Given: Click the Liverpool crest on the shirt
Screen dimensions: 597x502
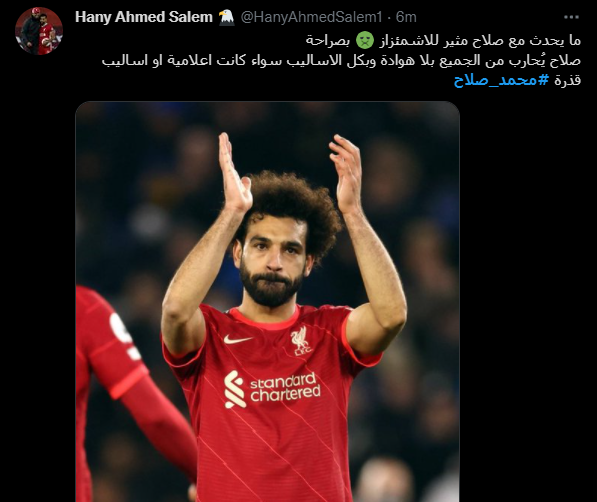Looking at the screenshot, I should [301, 341].
